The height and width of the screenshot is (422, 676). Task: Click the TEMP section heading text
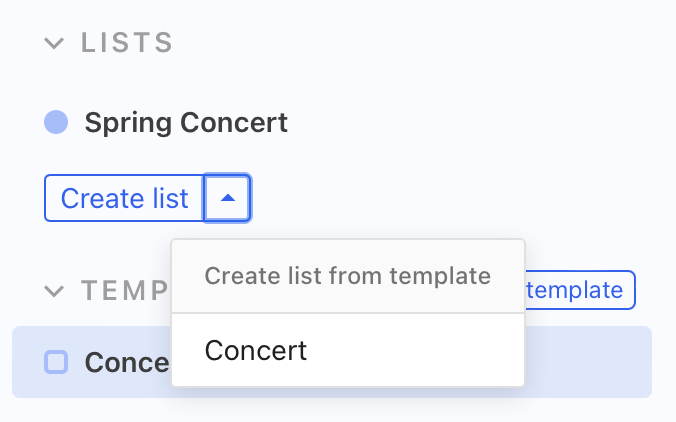click(124, 291)
